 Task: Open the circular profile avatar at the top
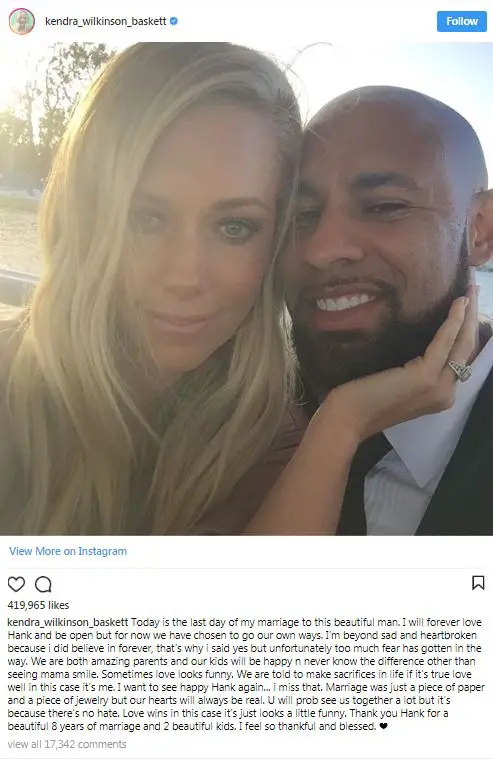pos(21,21)
